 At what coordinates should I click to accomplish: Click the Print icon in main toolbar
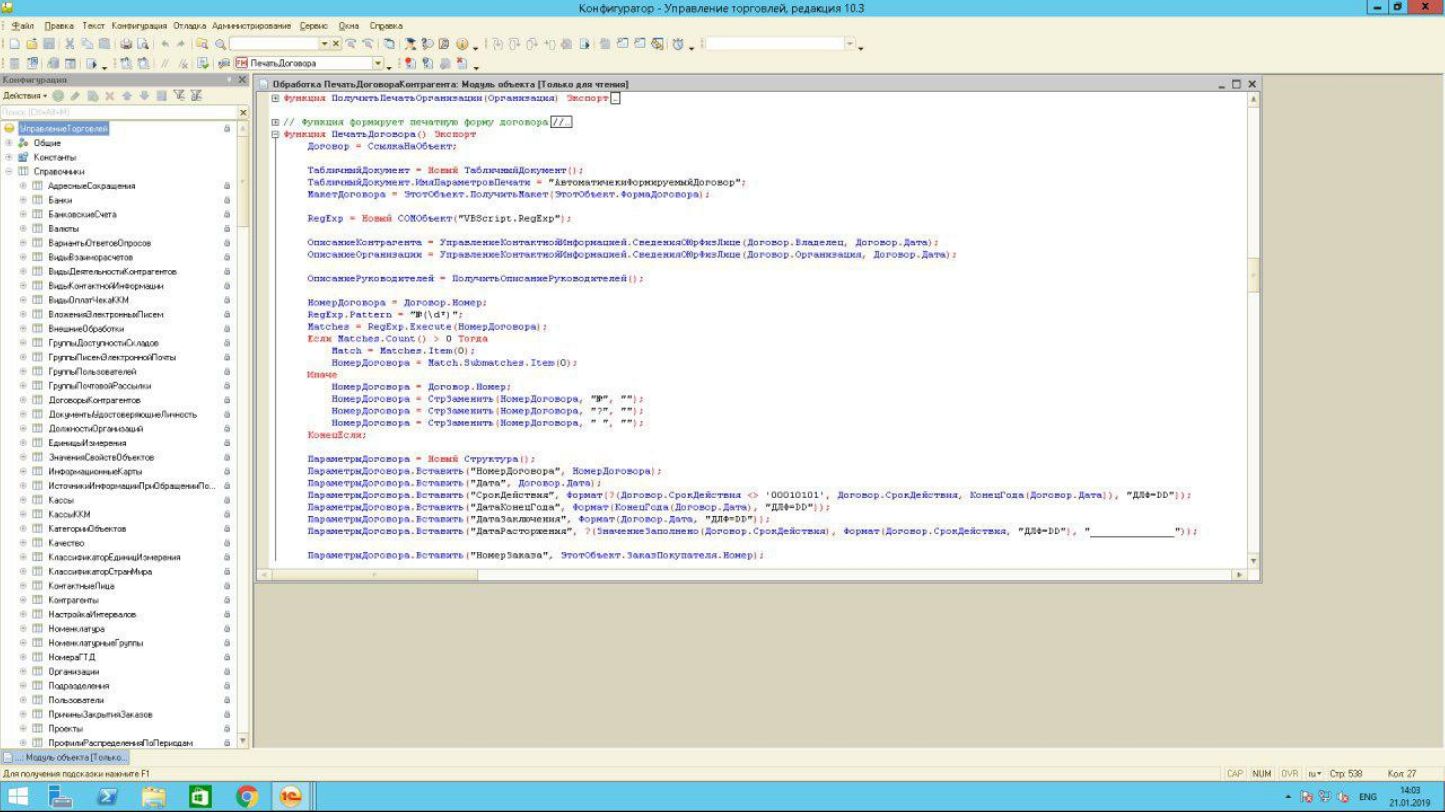126,44
